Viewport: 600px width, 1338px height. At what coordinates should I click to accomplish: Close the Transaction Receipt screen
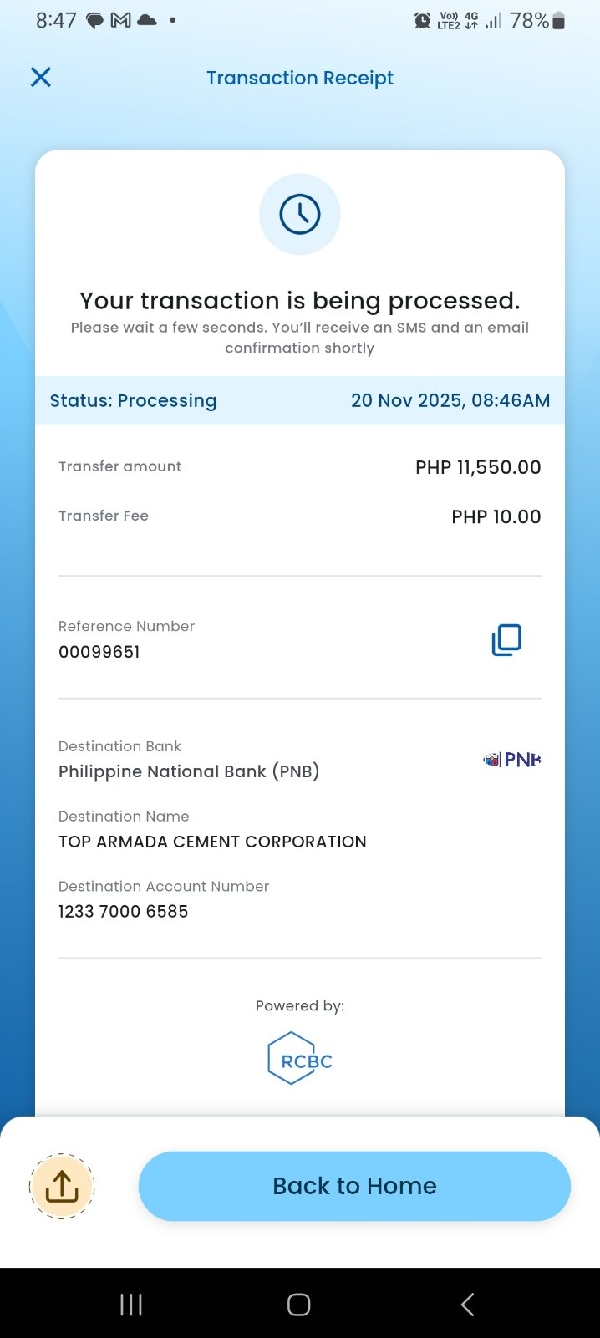point(41,77)
